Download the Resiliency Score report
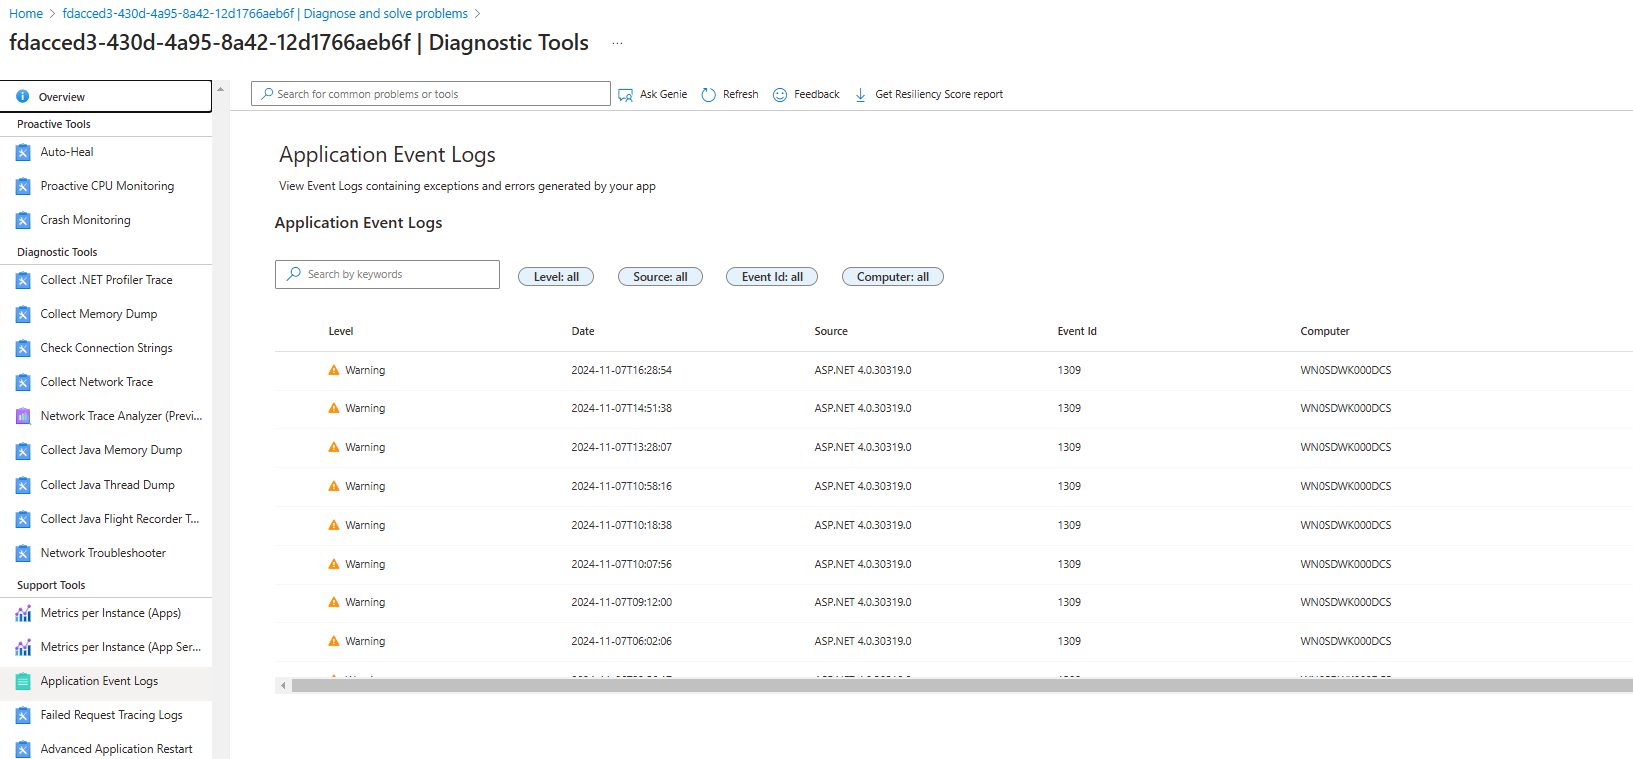Viewport: 1633px width, 759px height. point(930,95)
